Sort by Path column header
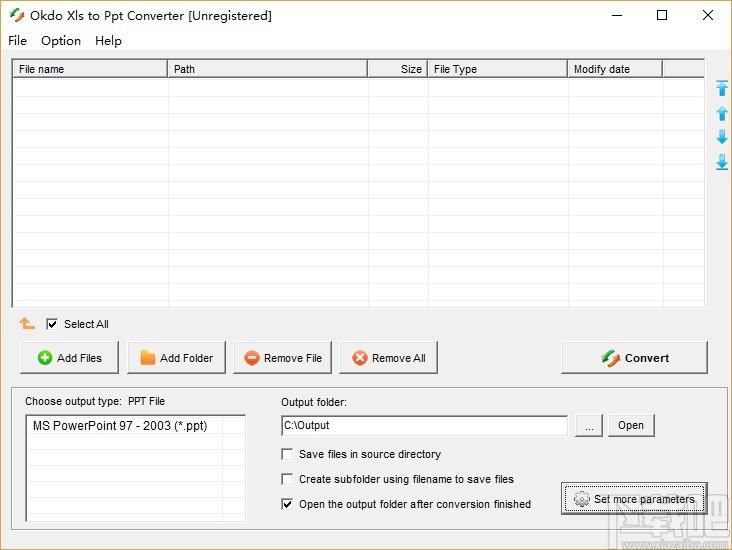 tap(267, 69)
